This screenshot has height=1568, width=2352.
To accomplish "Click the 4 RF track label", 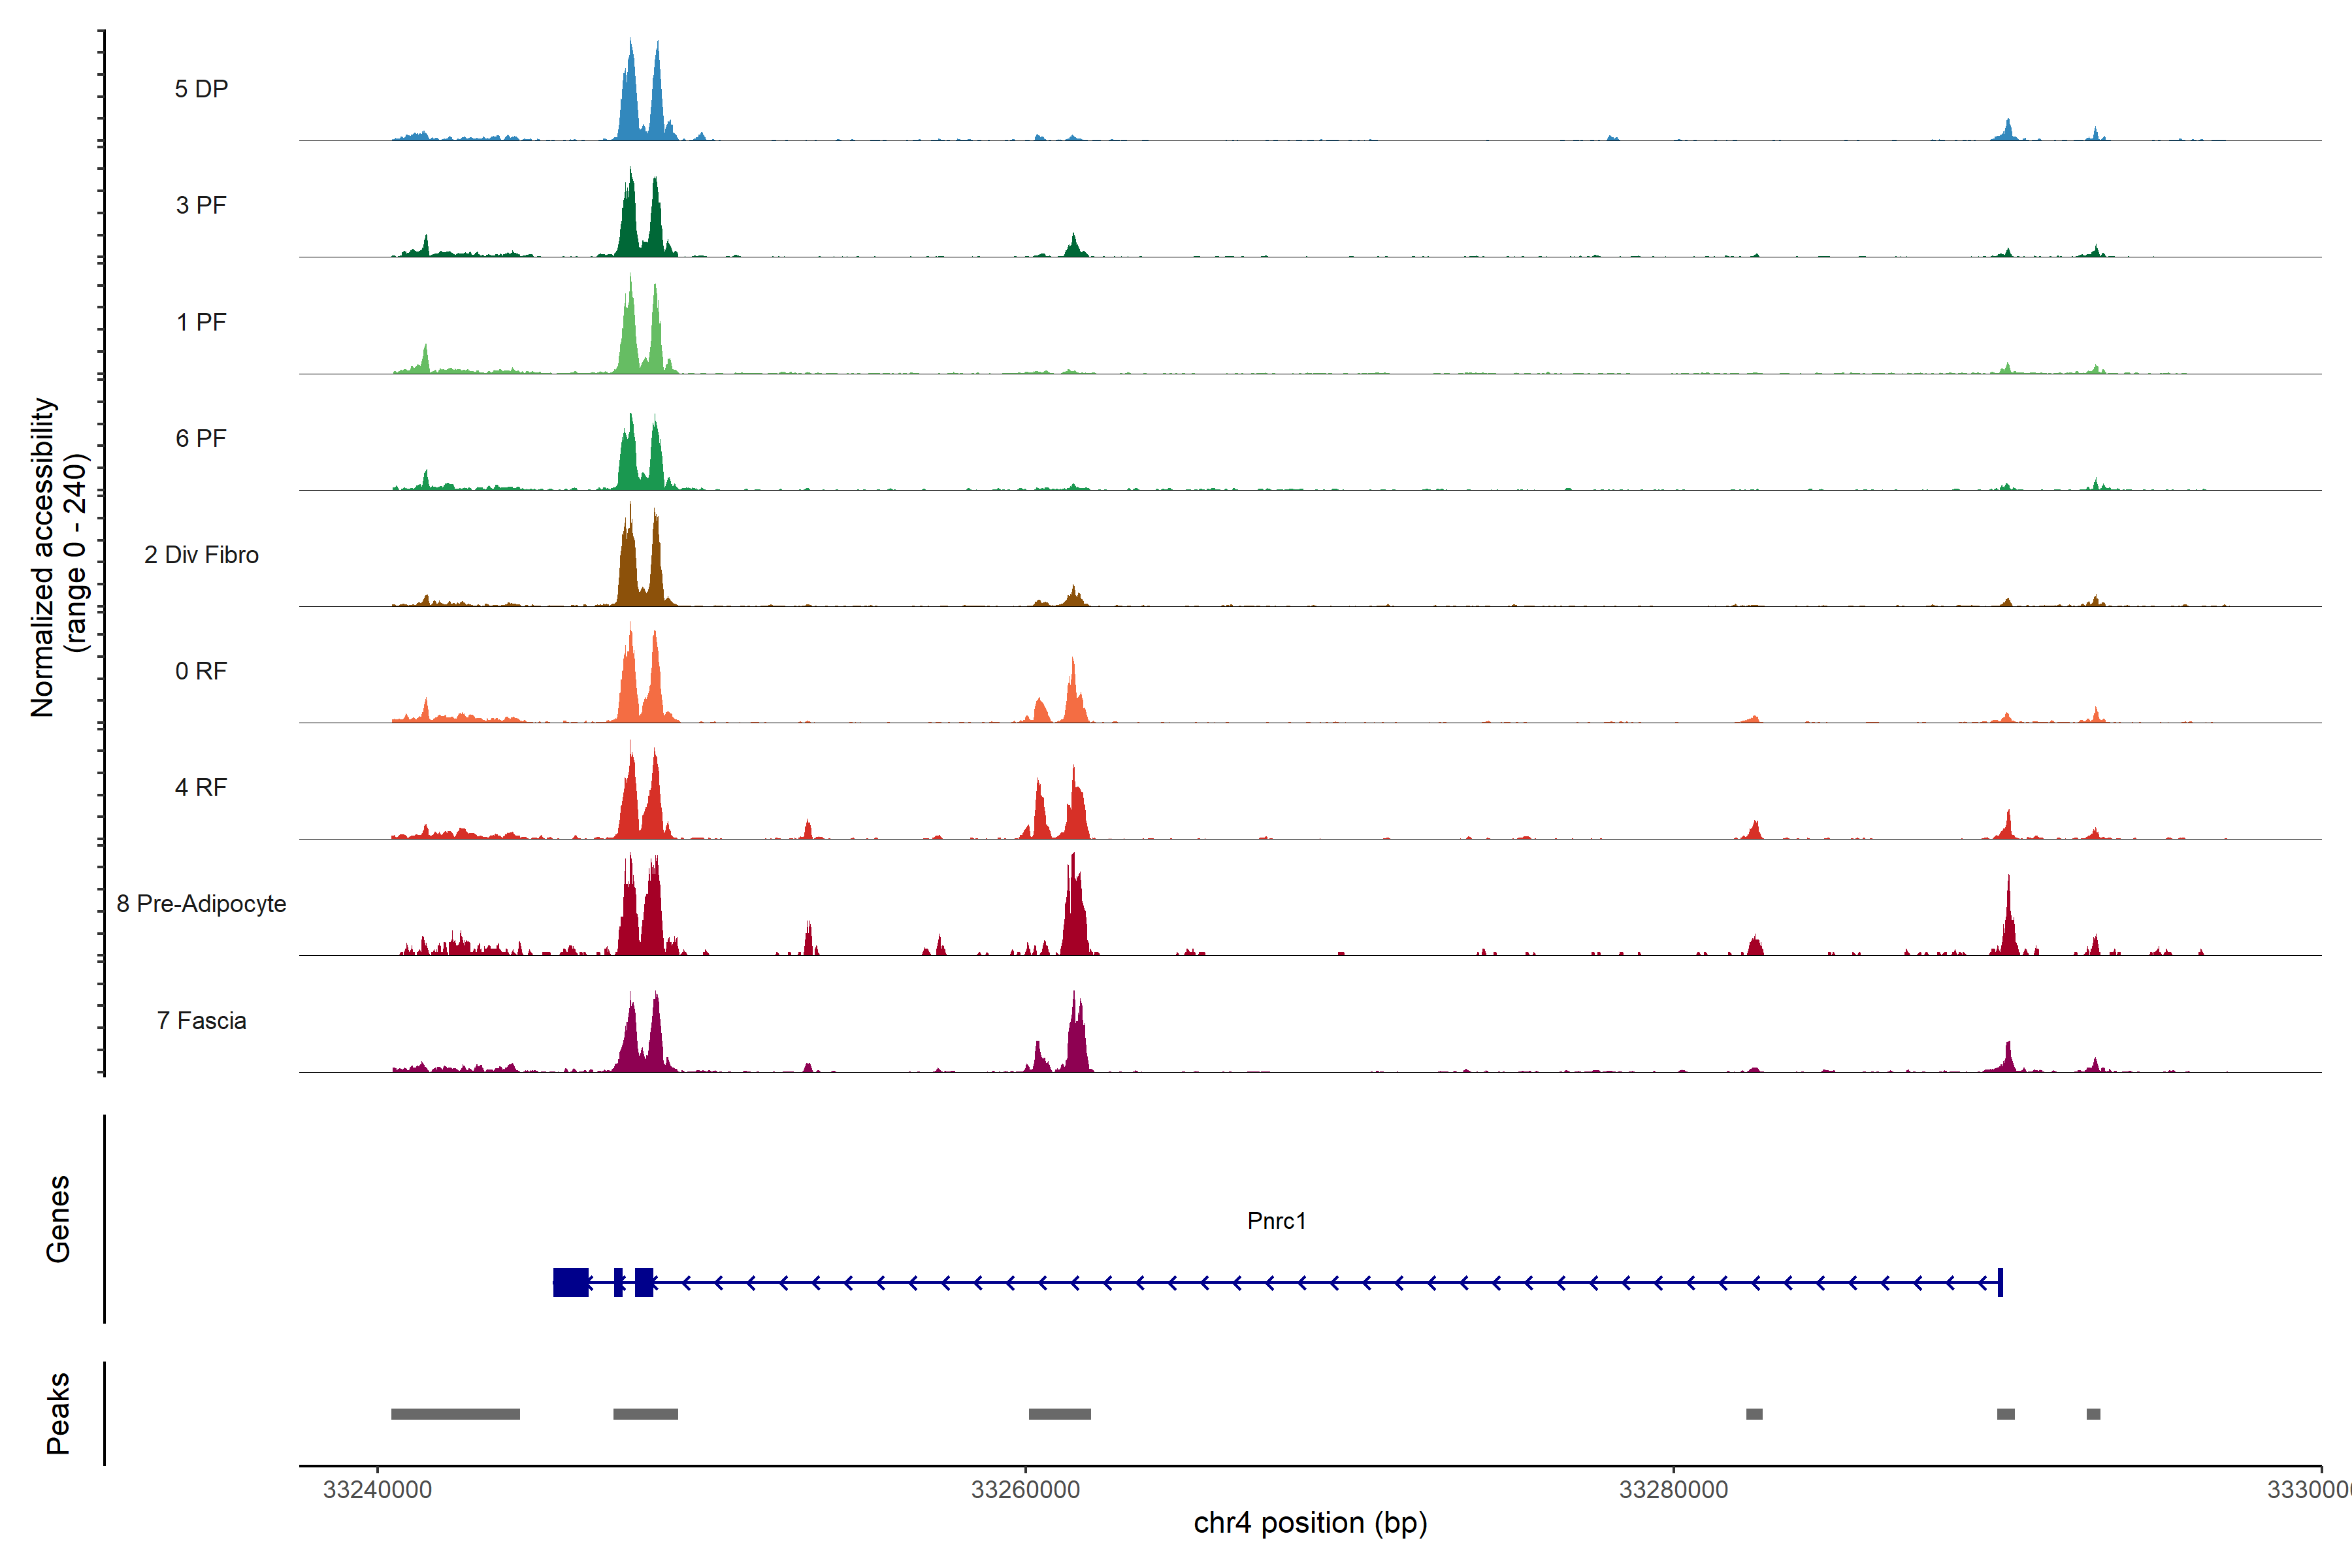I will (x=201, y=787).
